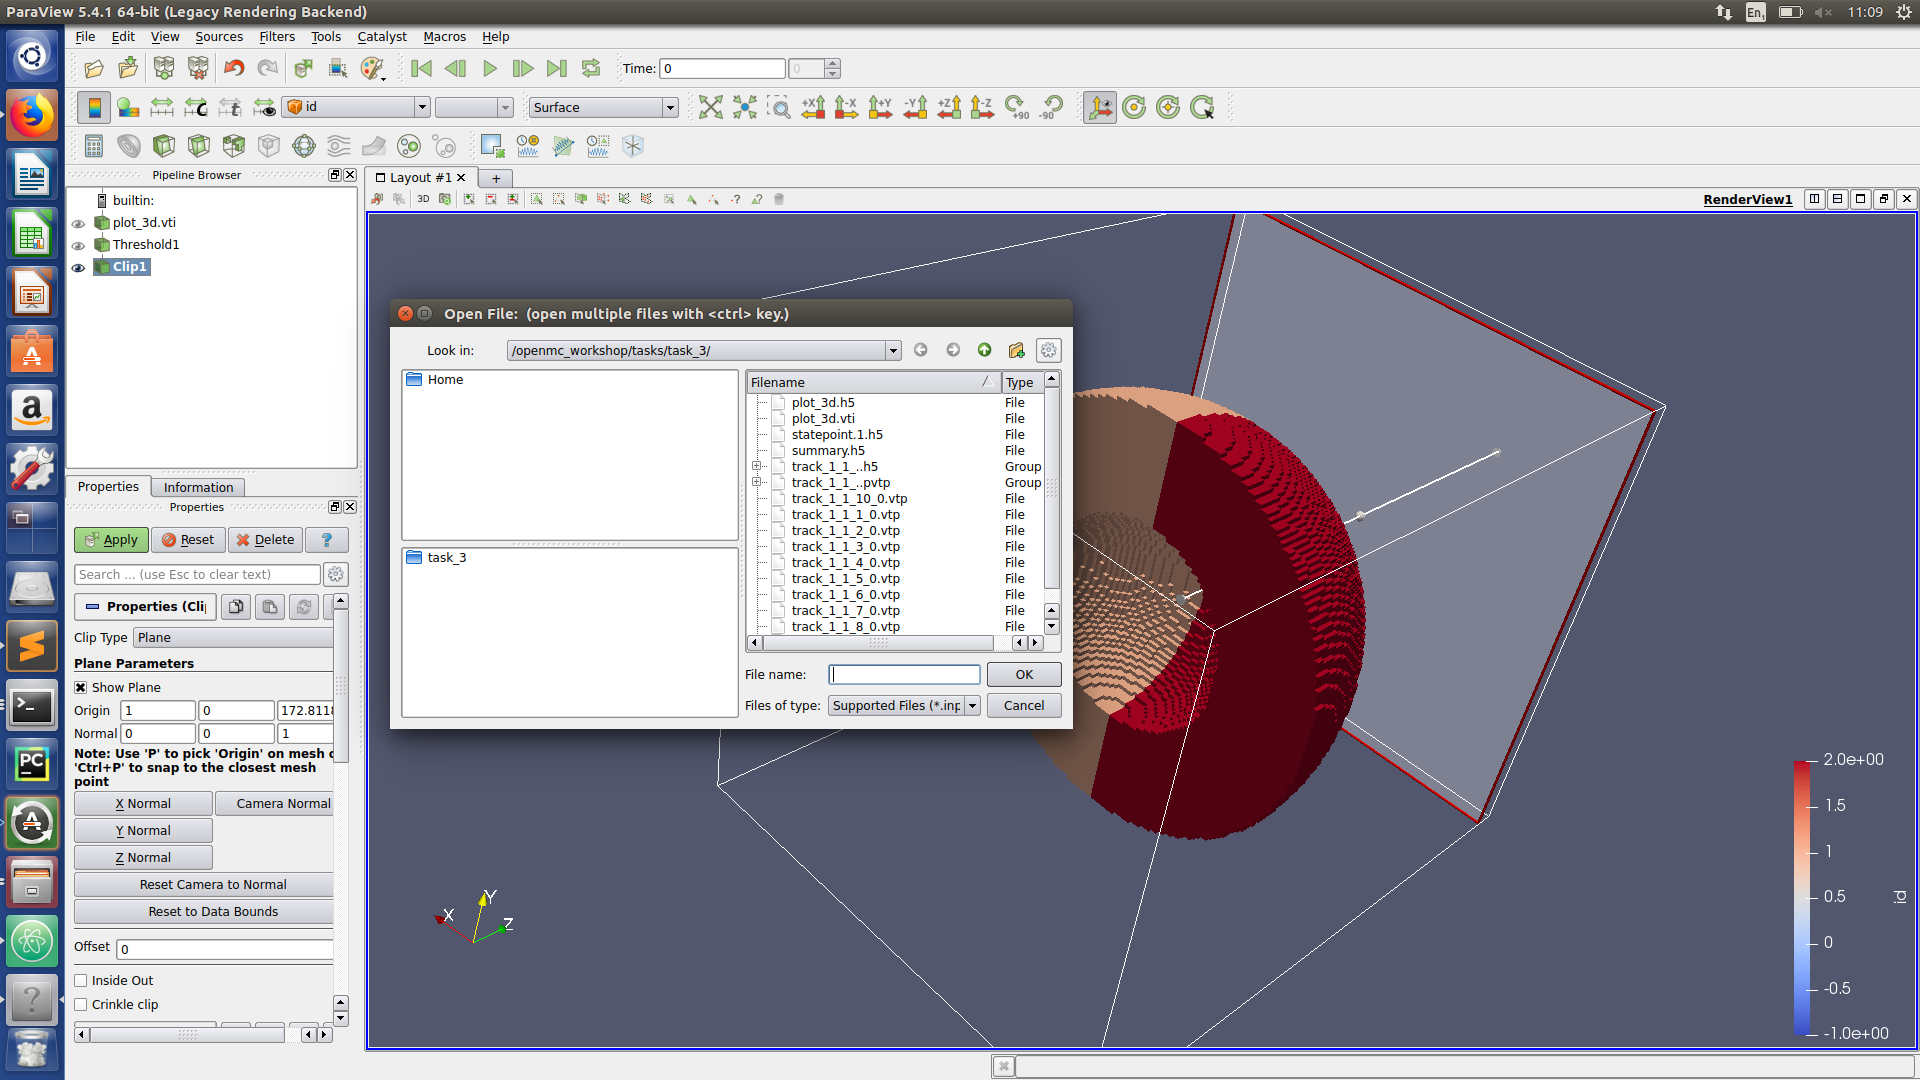Navigate up to parent directory in dialog
This screenshot has height=1080, width=1920.
[x=984, y=350]
